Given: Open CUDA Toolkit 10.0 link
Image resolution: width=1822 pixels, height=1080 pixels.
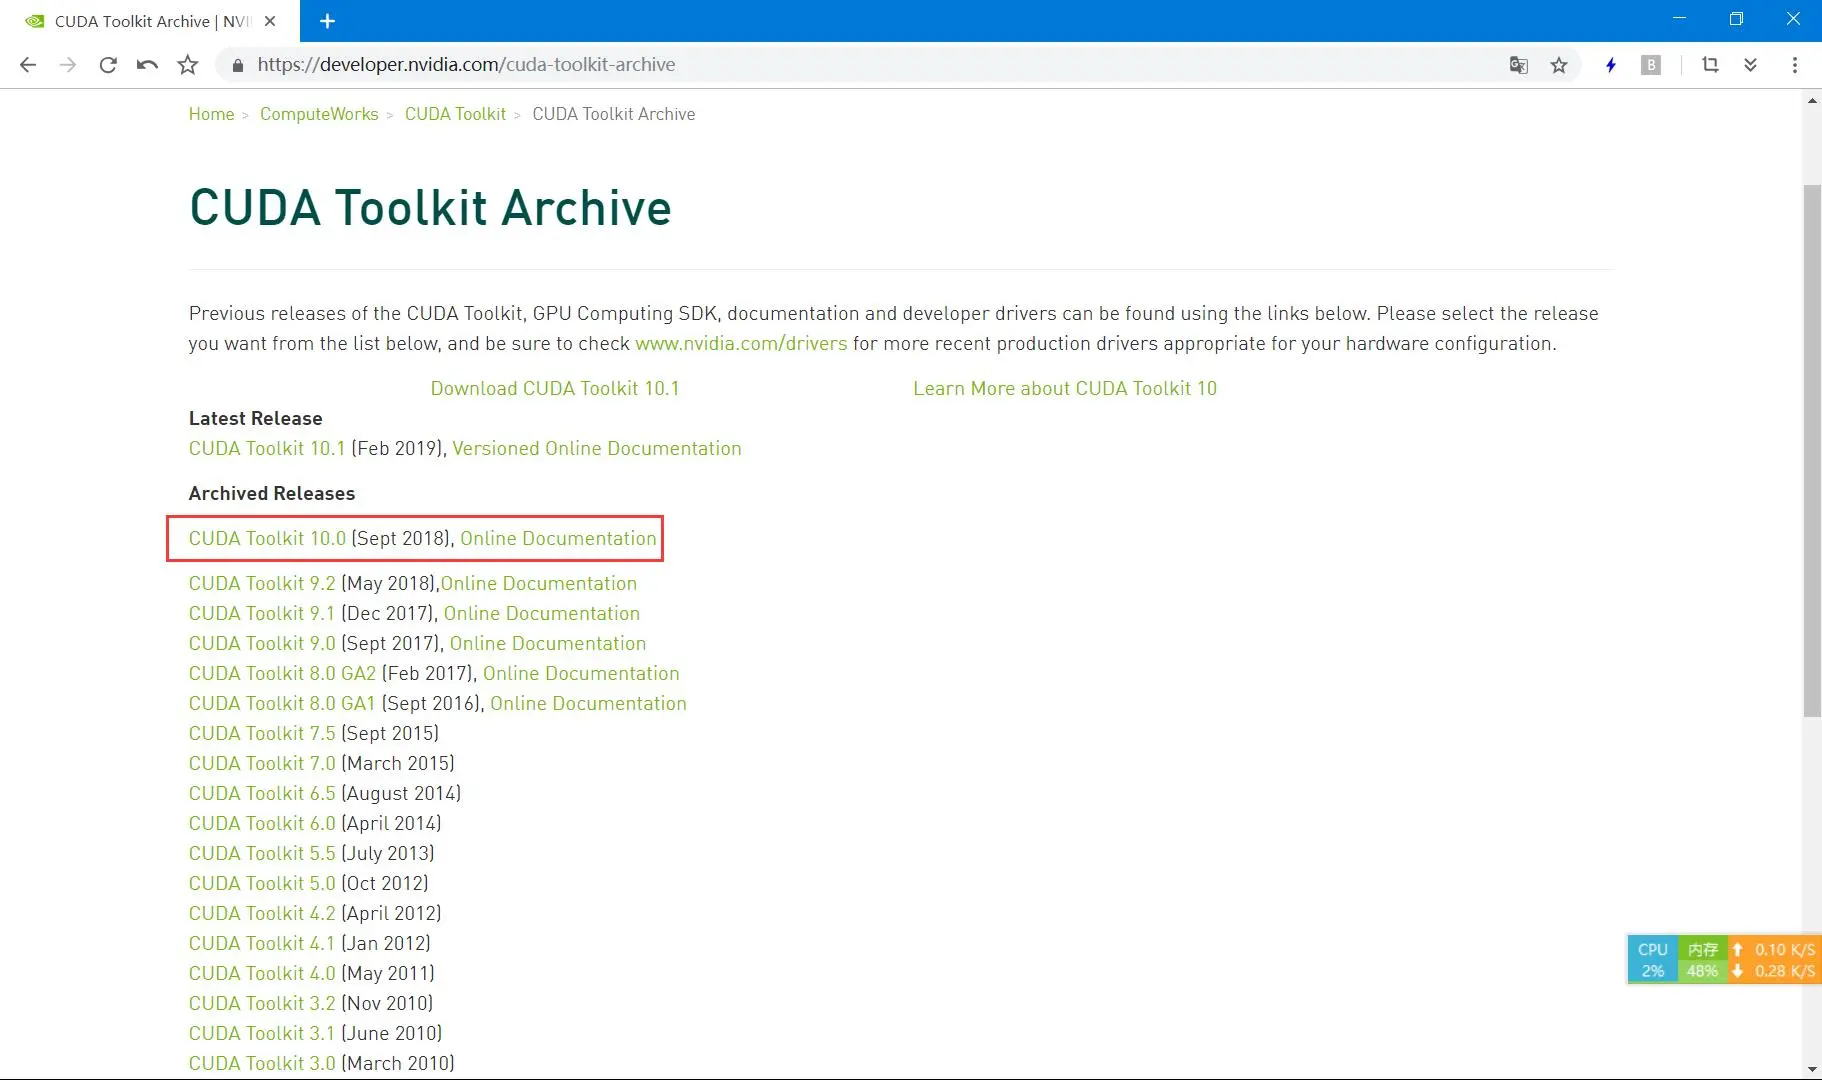Looking at the screenshot, I should pos(267,538).
